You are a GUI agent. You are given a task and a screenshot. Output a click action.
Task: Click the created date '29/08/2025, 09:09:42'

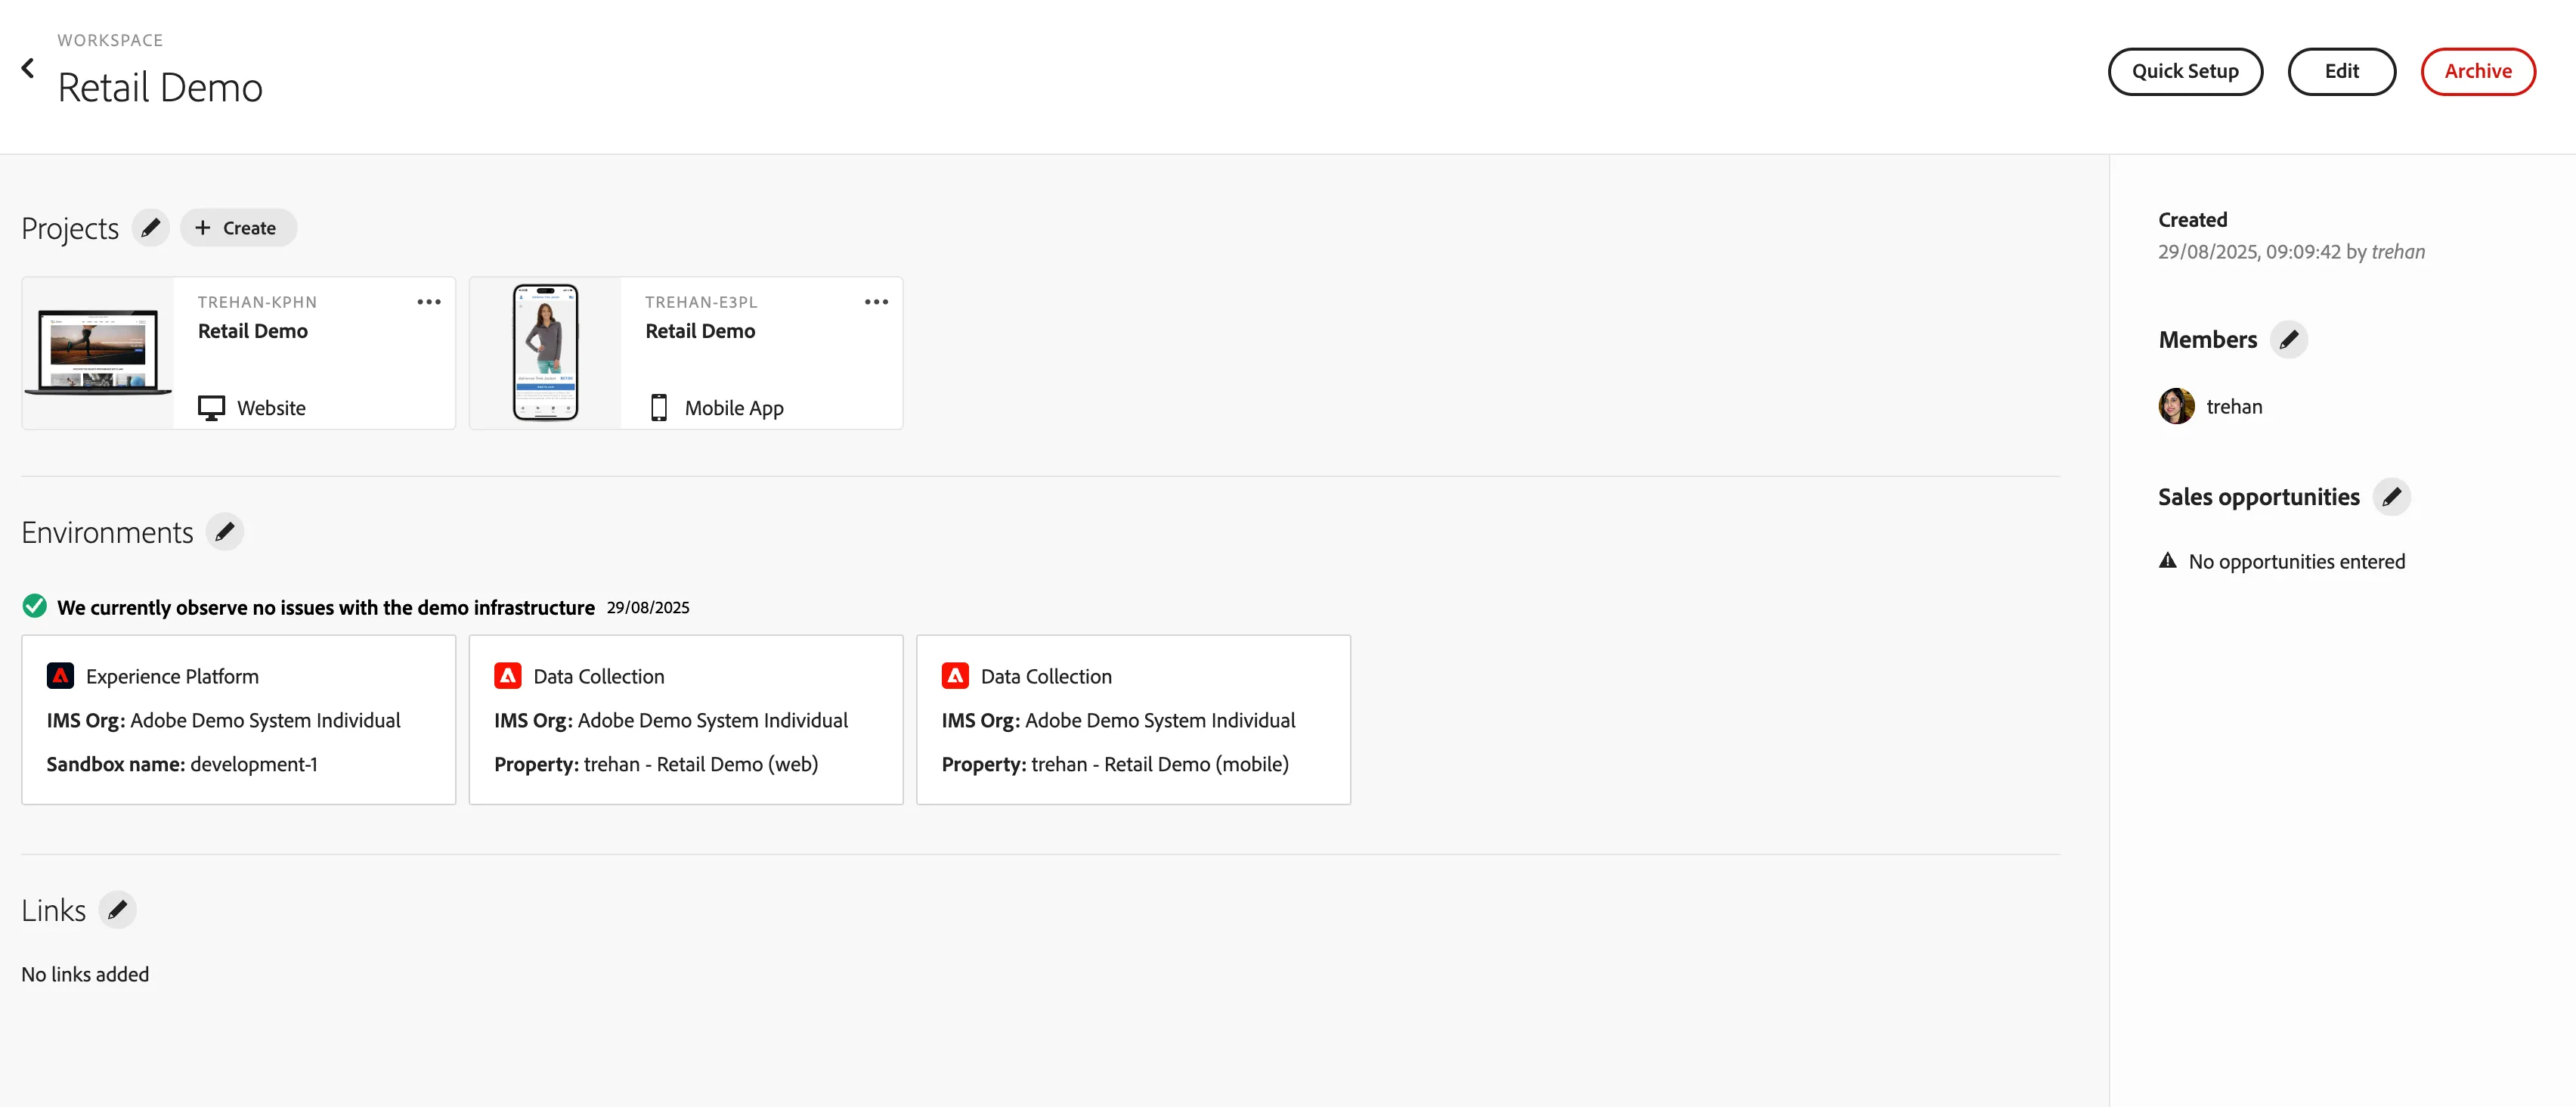click(x=2249, y=252)
